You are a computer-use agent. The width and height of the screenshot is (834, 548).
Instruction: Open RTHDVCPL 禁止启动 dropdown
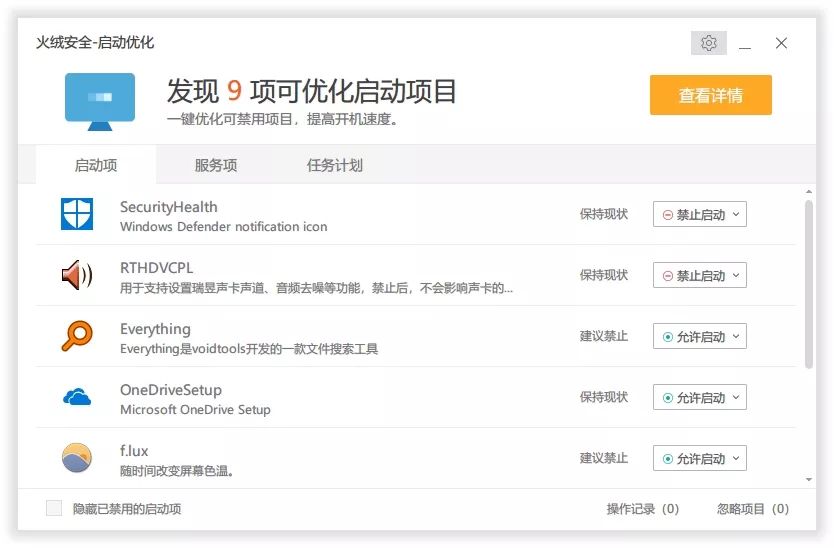click(x=699, y=275)
